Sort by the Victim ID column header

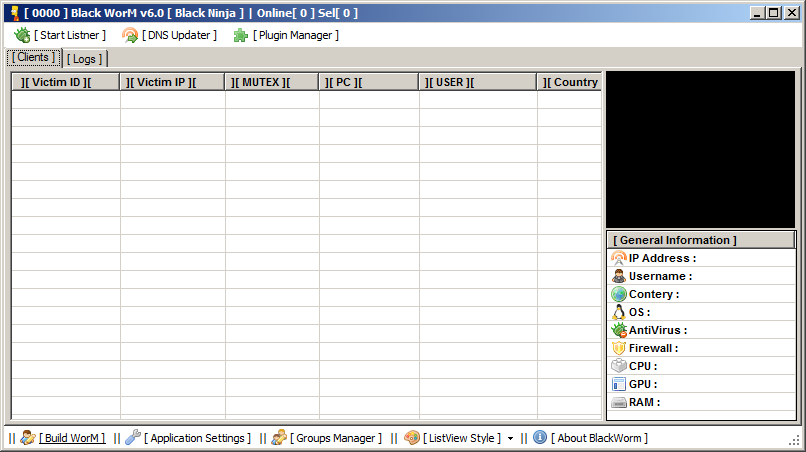(x=65, y=82)
